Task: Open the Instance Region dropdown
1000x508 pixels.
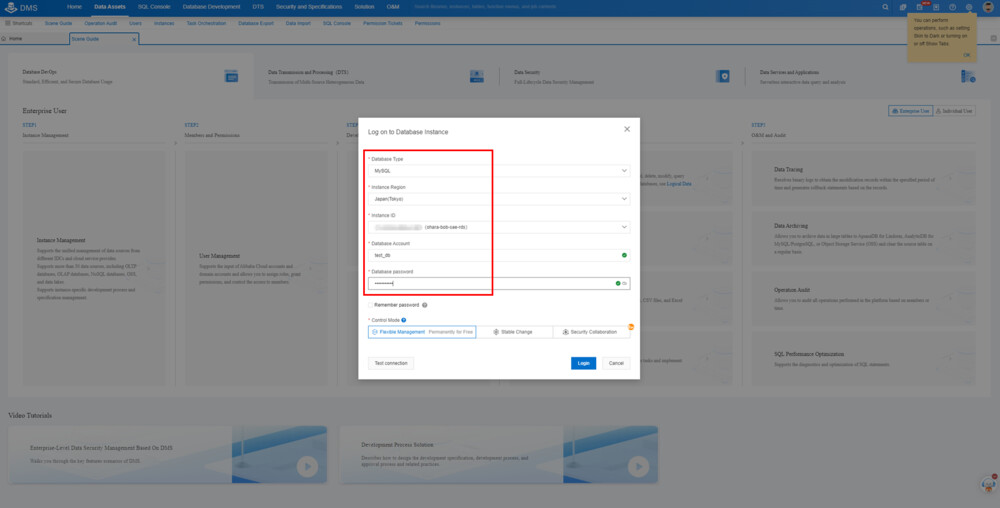Action: [498, 199]
